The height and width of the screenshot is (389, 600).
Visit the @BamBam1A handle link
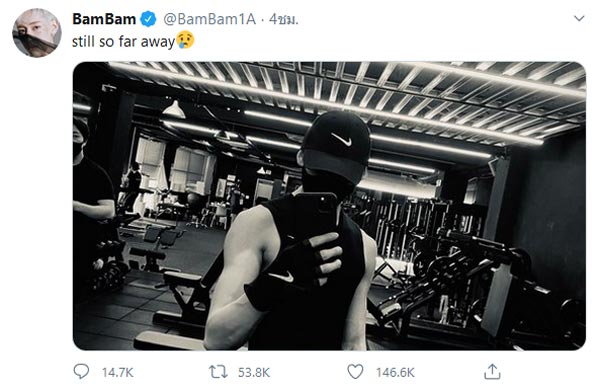pyautogui.click(x=209, y=19)
